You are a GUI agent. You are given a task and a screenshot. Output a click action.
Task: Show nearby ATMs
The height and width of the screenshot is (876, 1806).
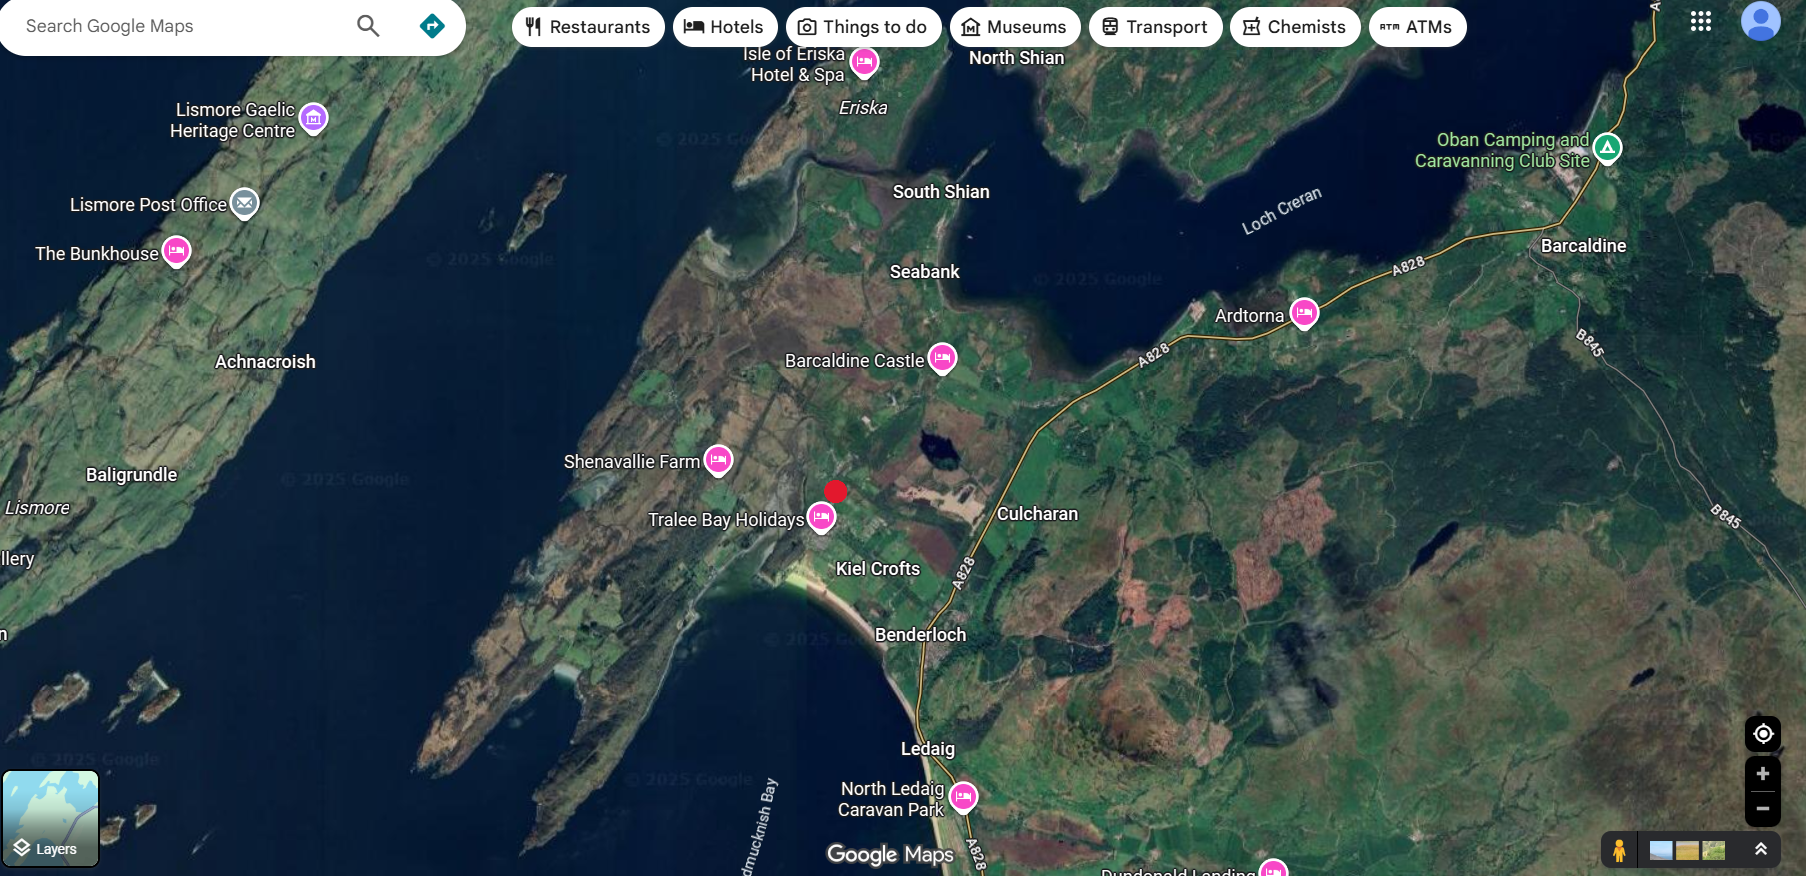coord(1416,27)
